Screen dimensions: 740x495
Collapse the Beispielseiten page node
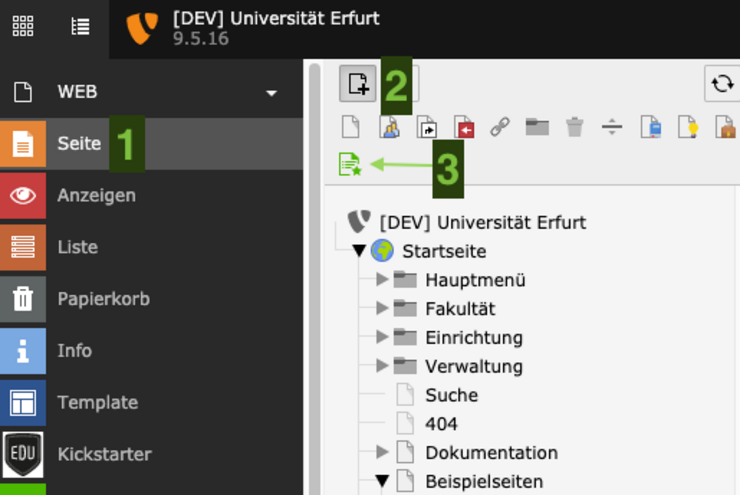pos(382,481)
